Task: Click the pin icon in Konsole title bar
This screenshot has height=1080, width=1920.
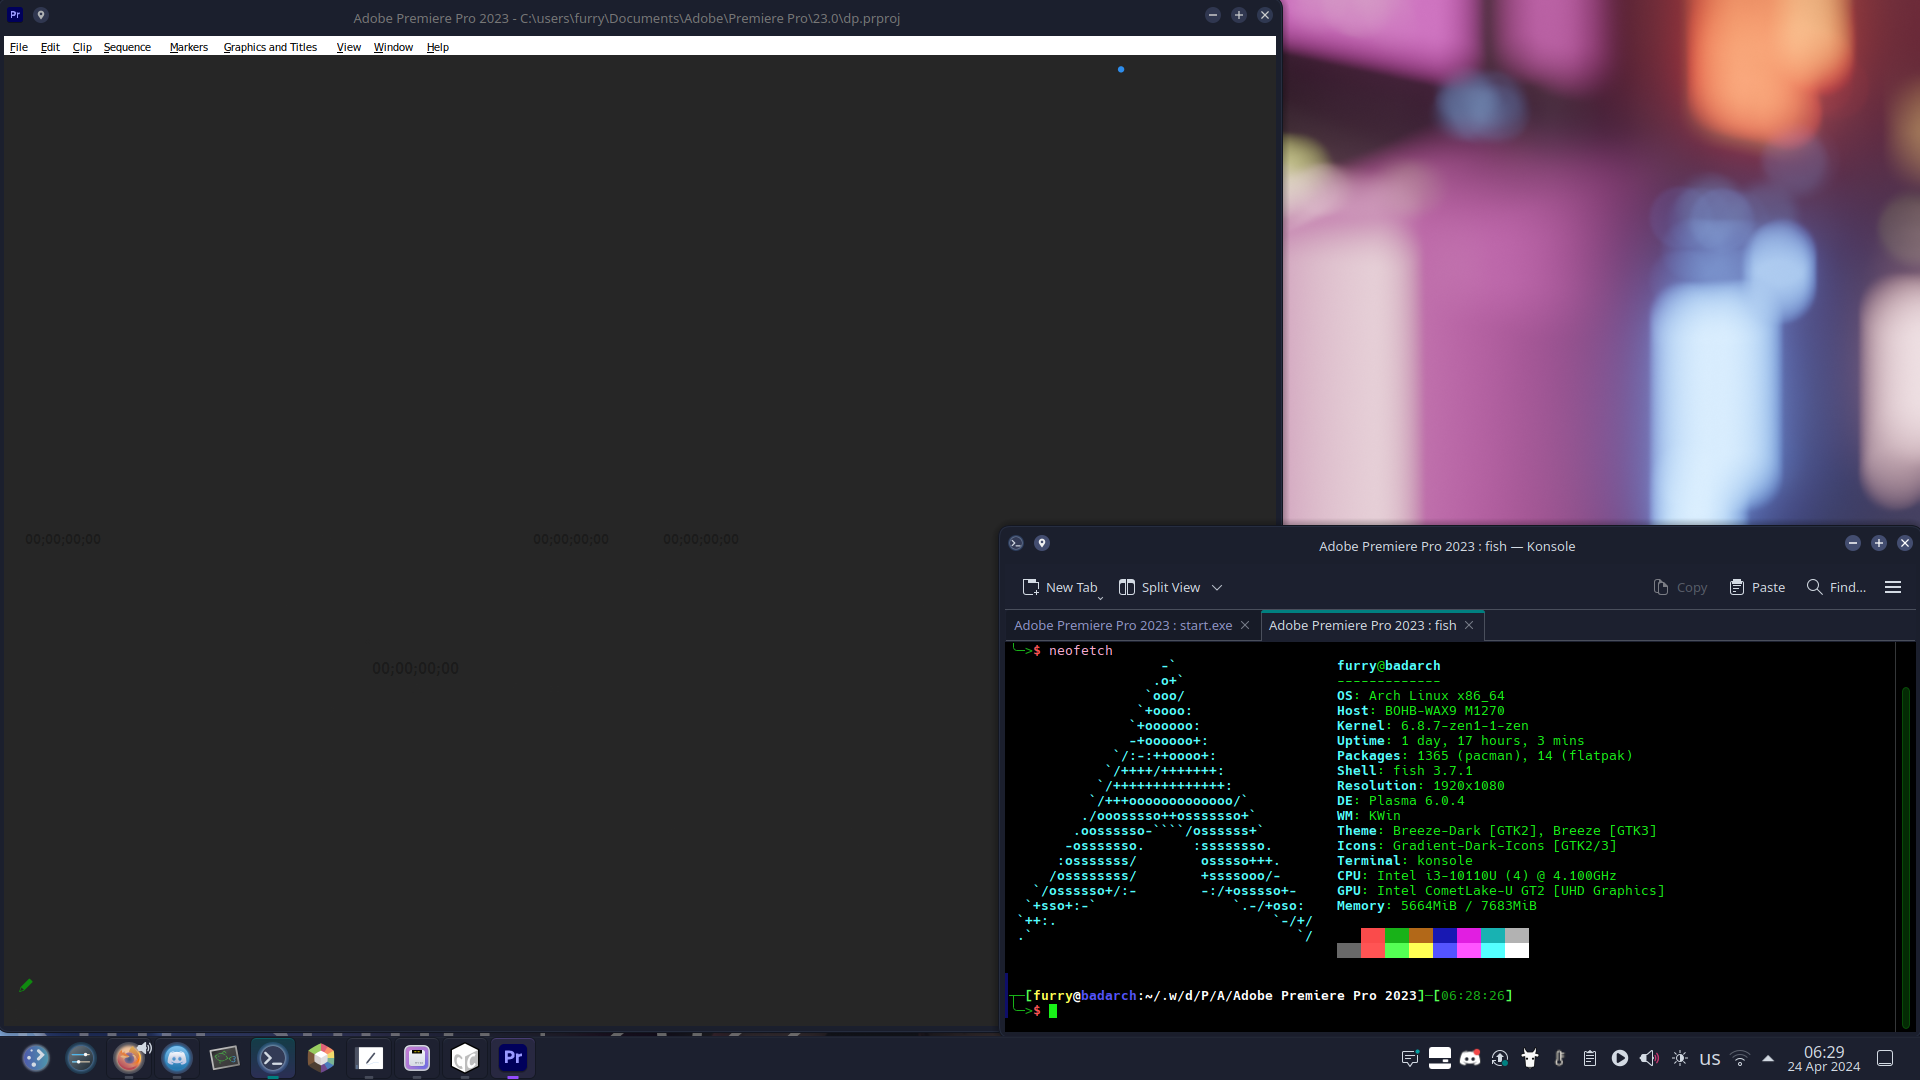Action: pos(1042,543)
